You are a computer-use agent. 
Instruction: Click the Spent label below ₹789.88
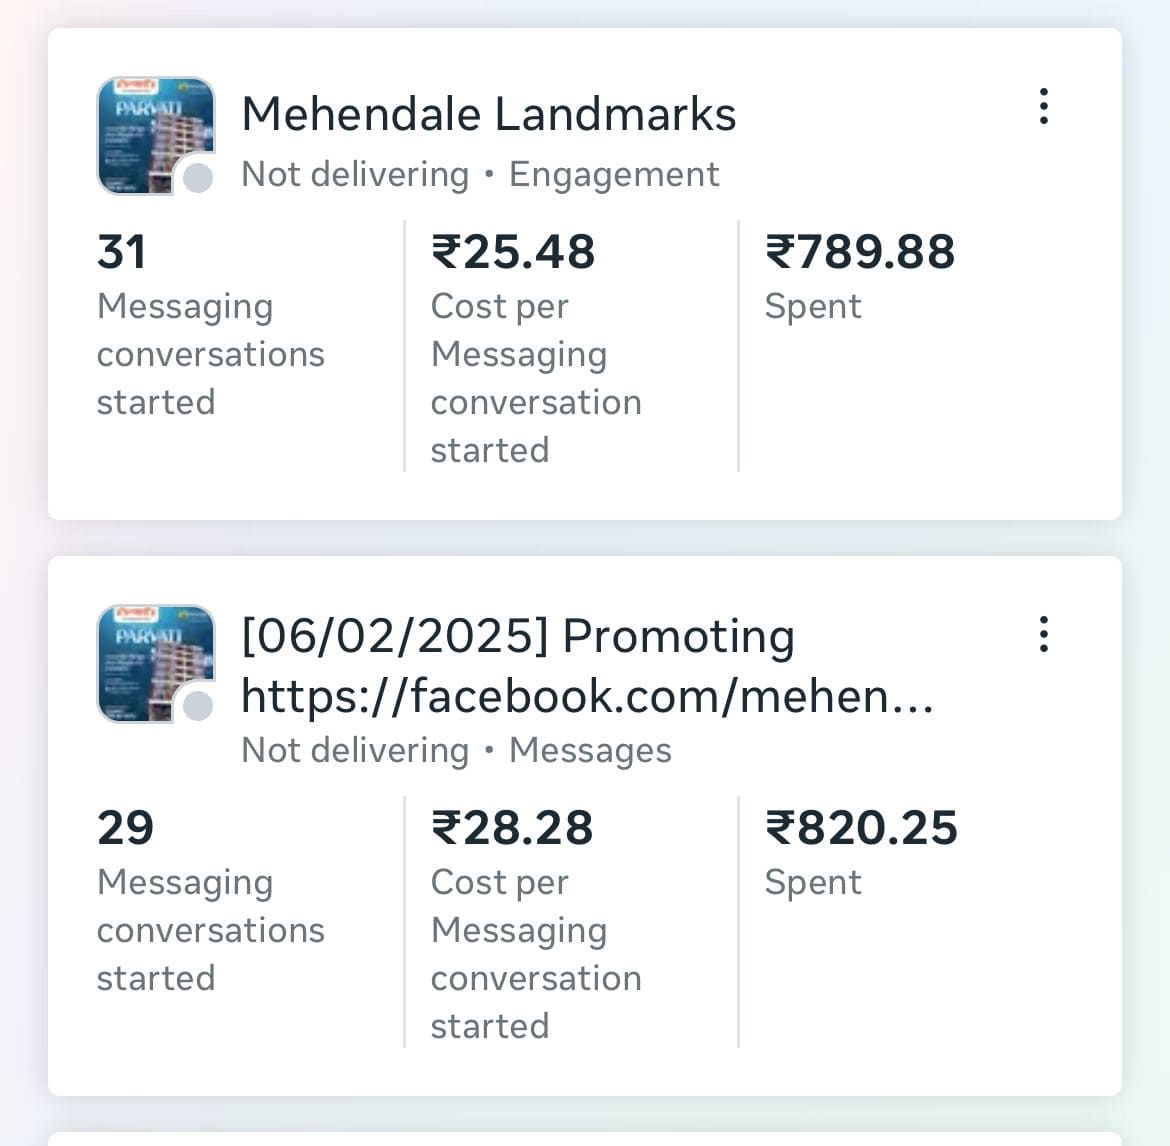pos(812,306)
